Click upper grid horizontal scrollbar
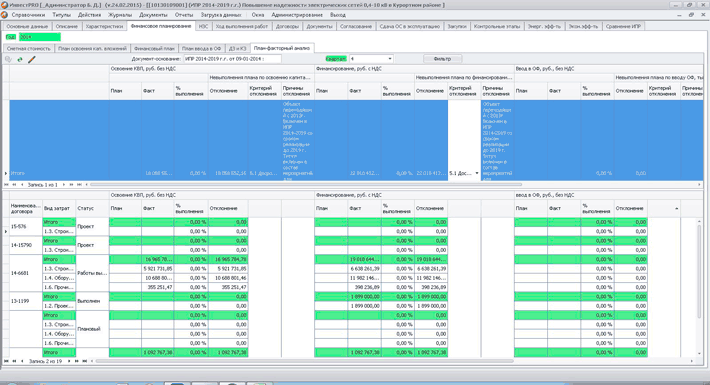Viewport: 710px width, 385px height. [x=306, y=185]
